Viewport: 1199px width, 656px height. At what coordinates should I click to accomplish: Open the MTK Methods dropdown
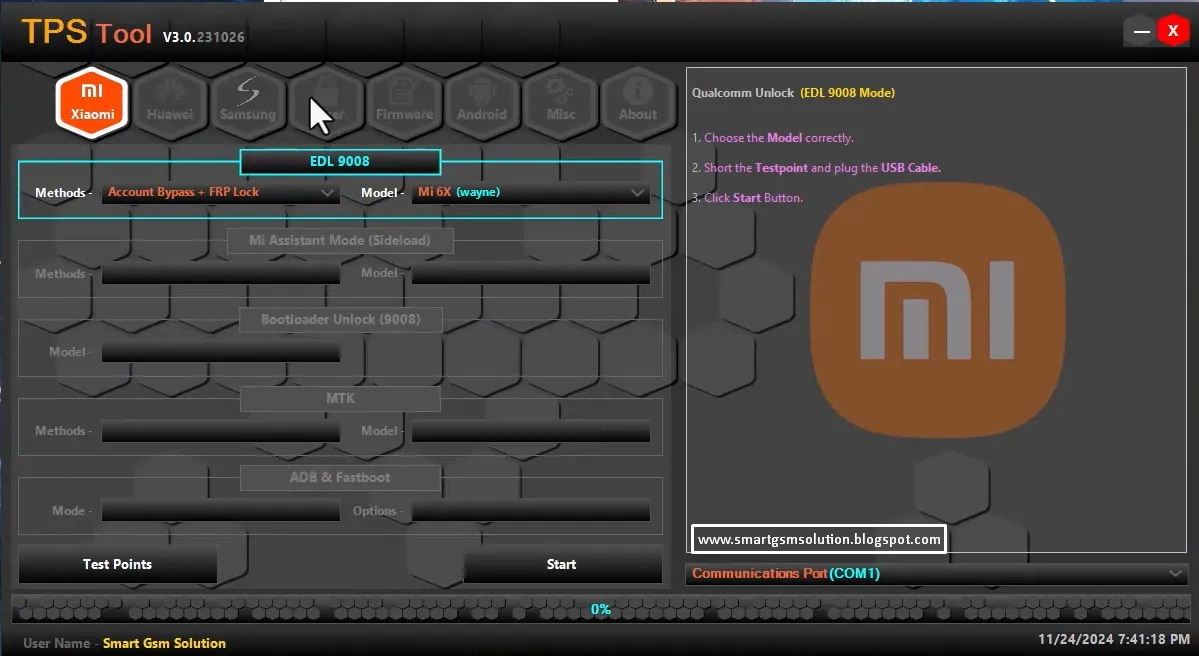tap(220, 431)
